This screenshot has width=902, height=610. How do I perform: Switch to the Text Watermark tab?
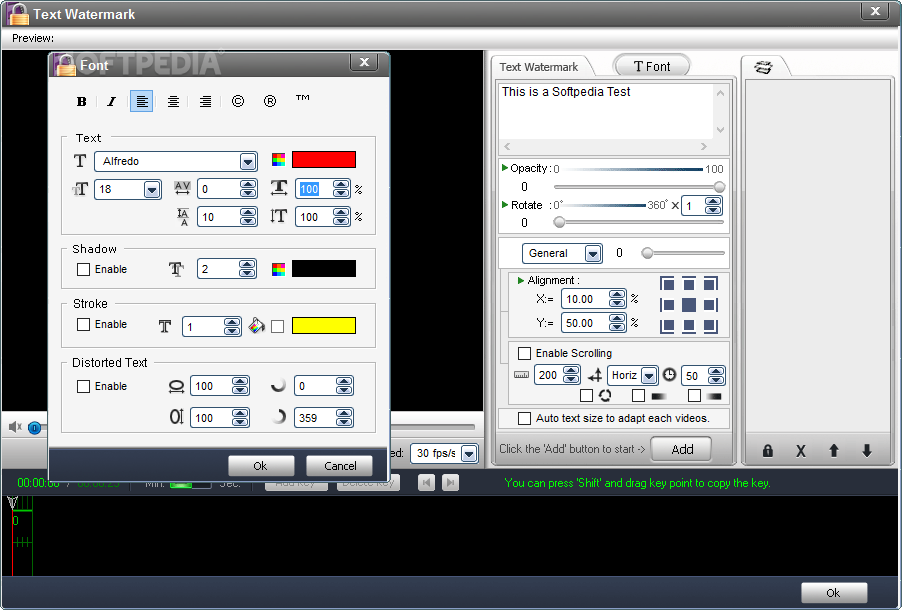coord(538,67)
